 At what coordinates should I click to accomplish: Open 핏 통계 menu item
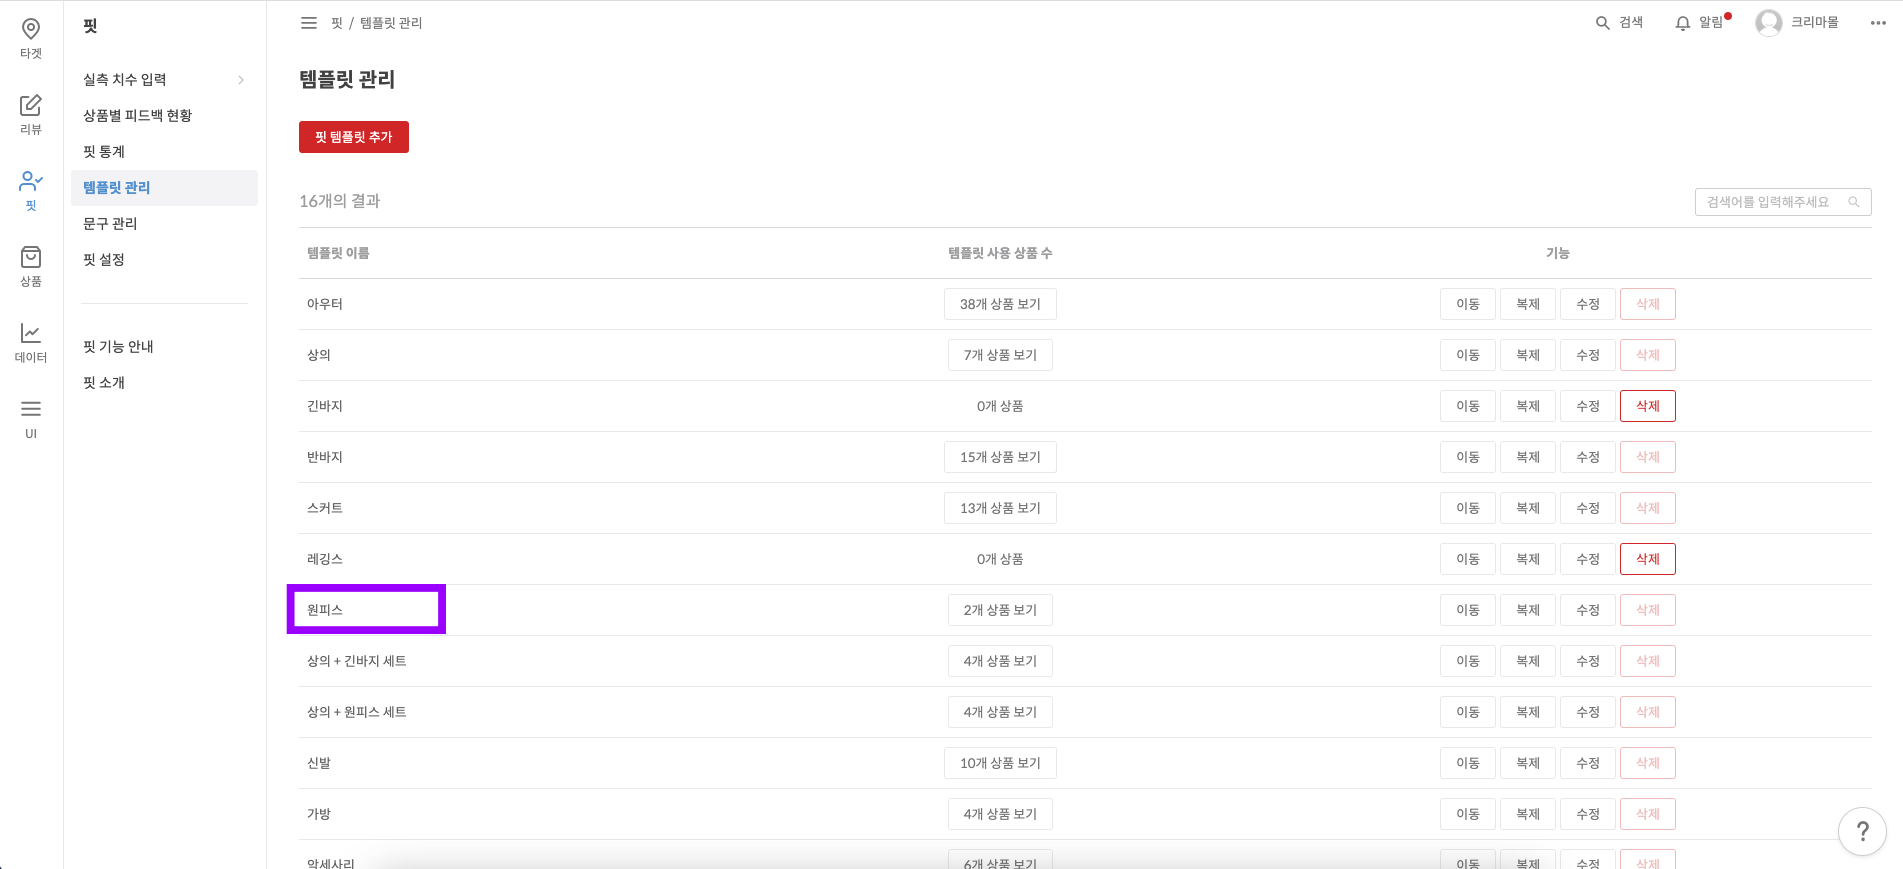(104, 152)
